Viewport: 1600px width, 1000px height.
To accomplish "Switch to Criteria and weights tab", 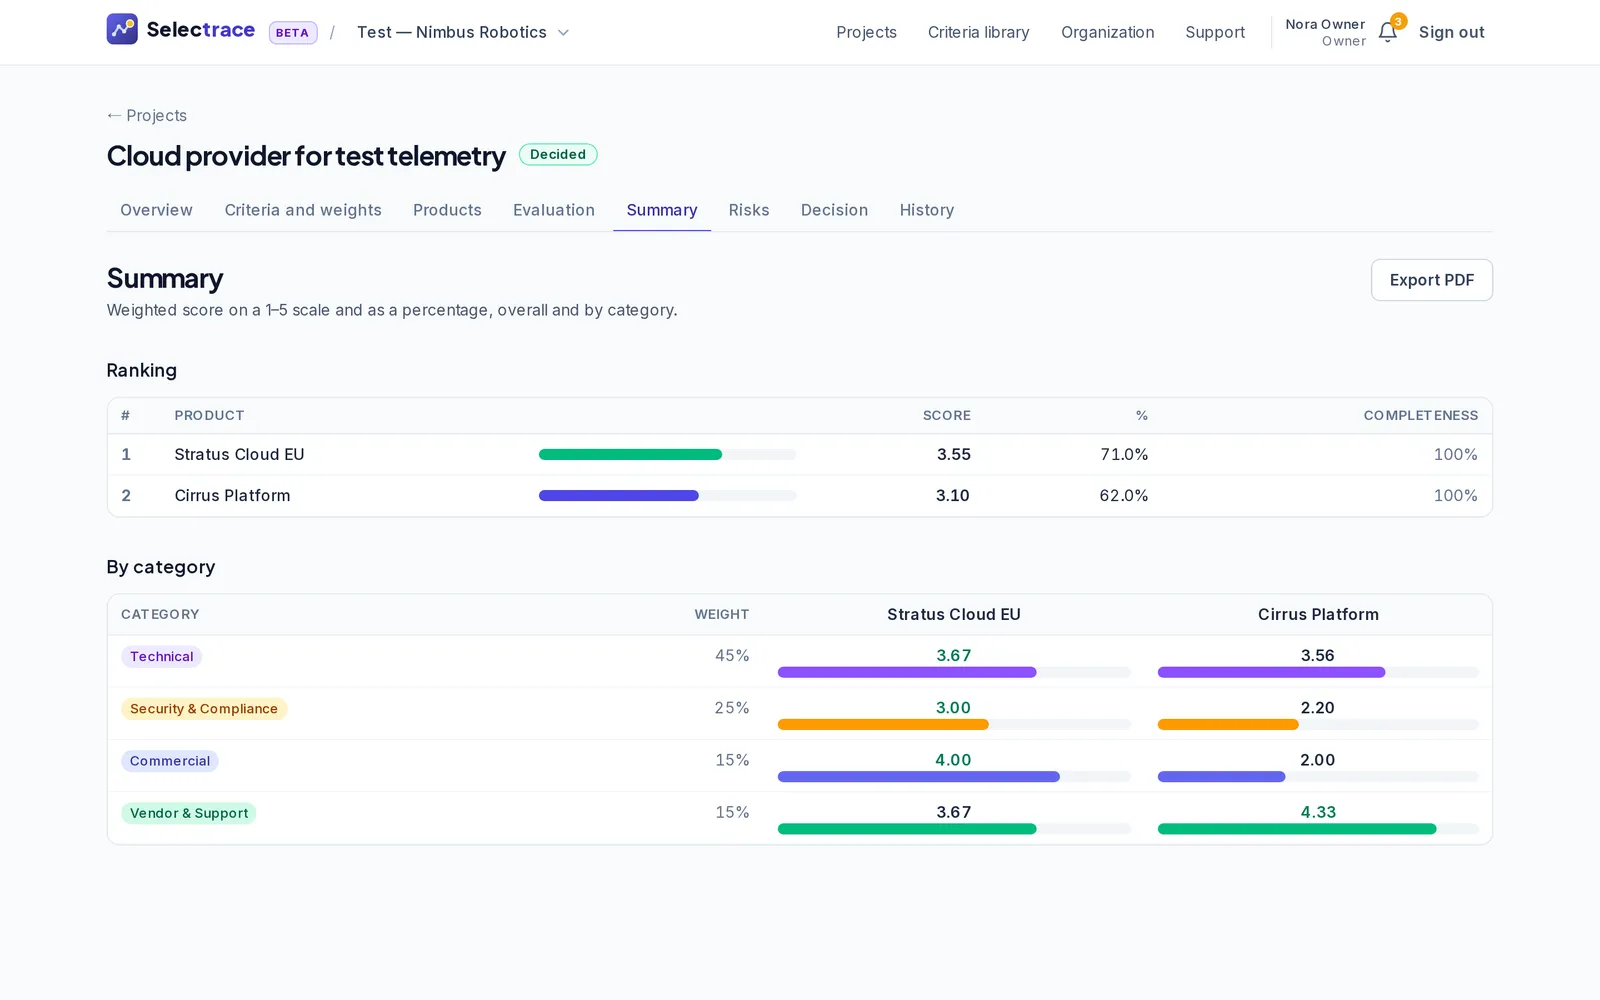I will coord(303,210).
